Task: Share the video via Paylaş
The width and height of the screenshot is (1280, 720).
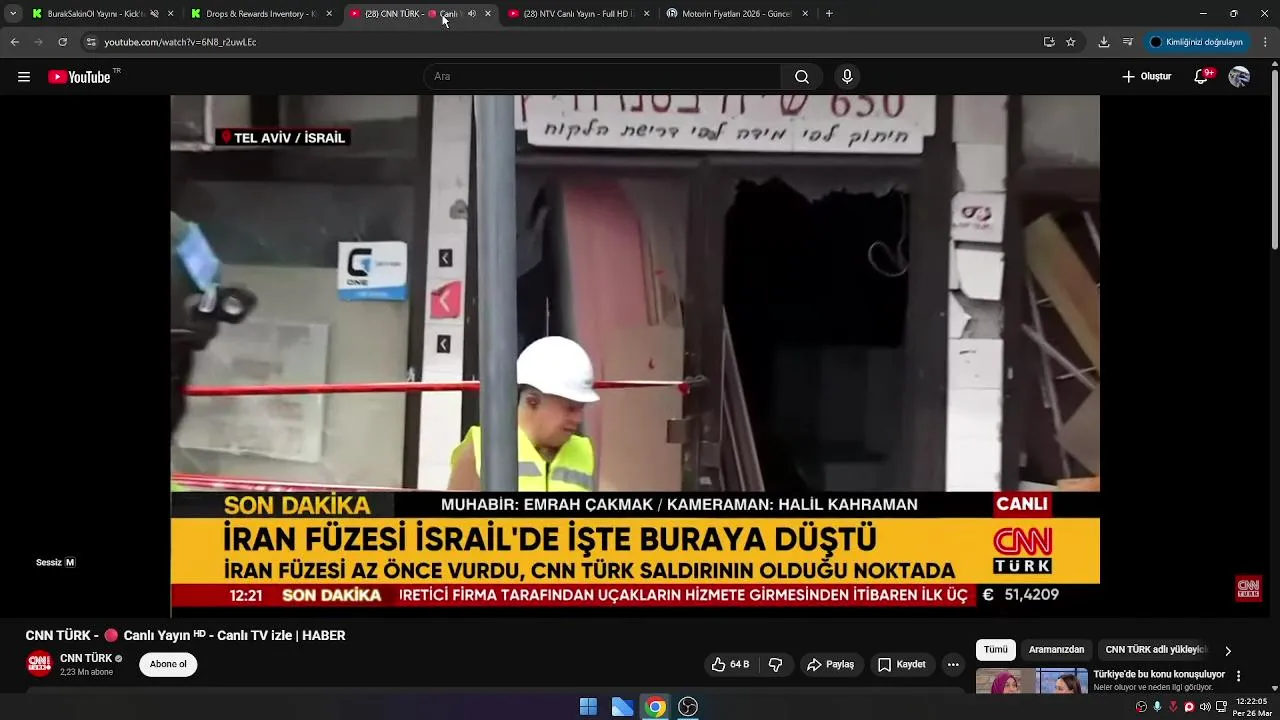Action: tap(830, 665)
